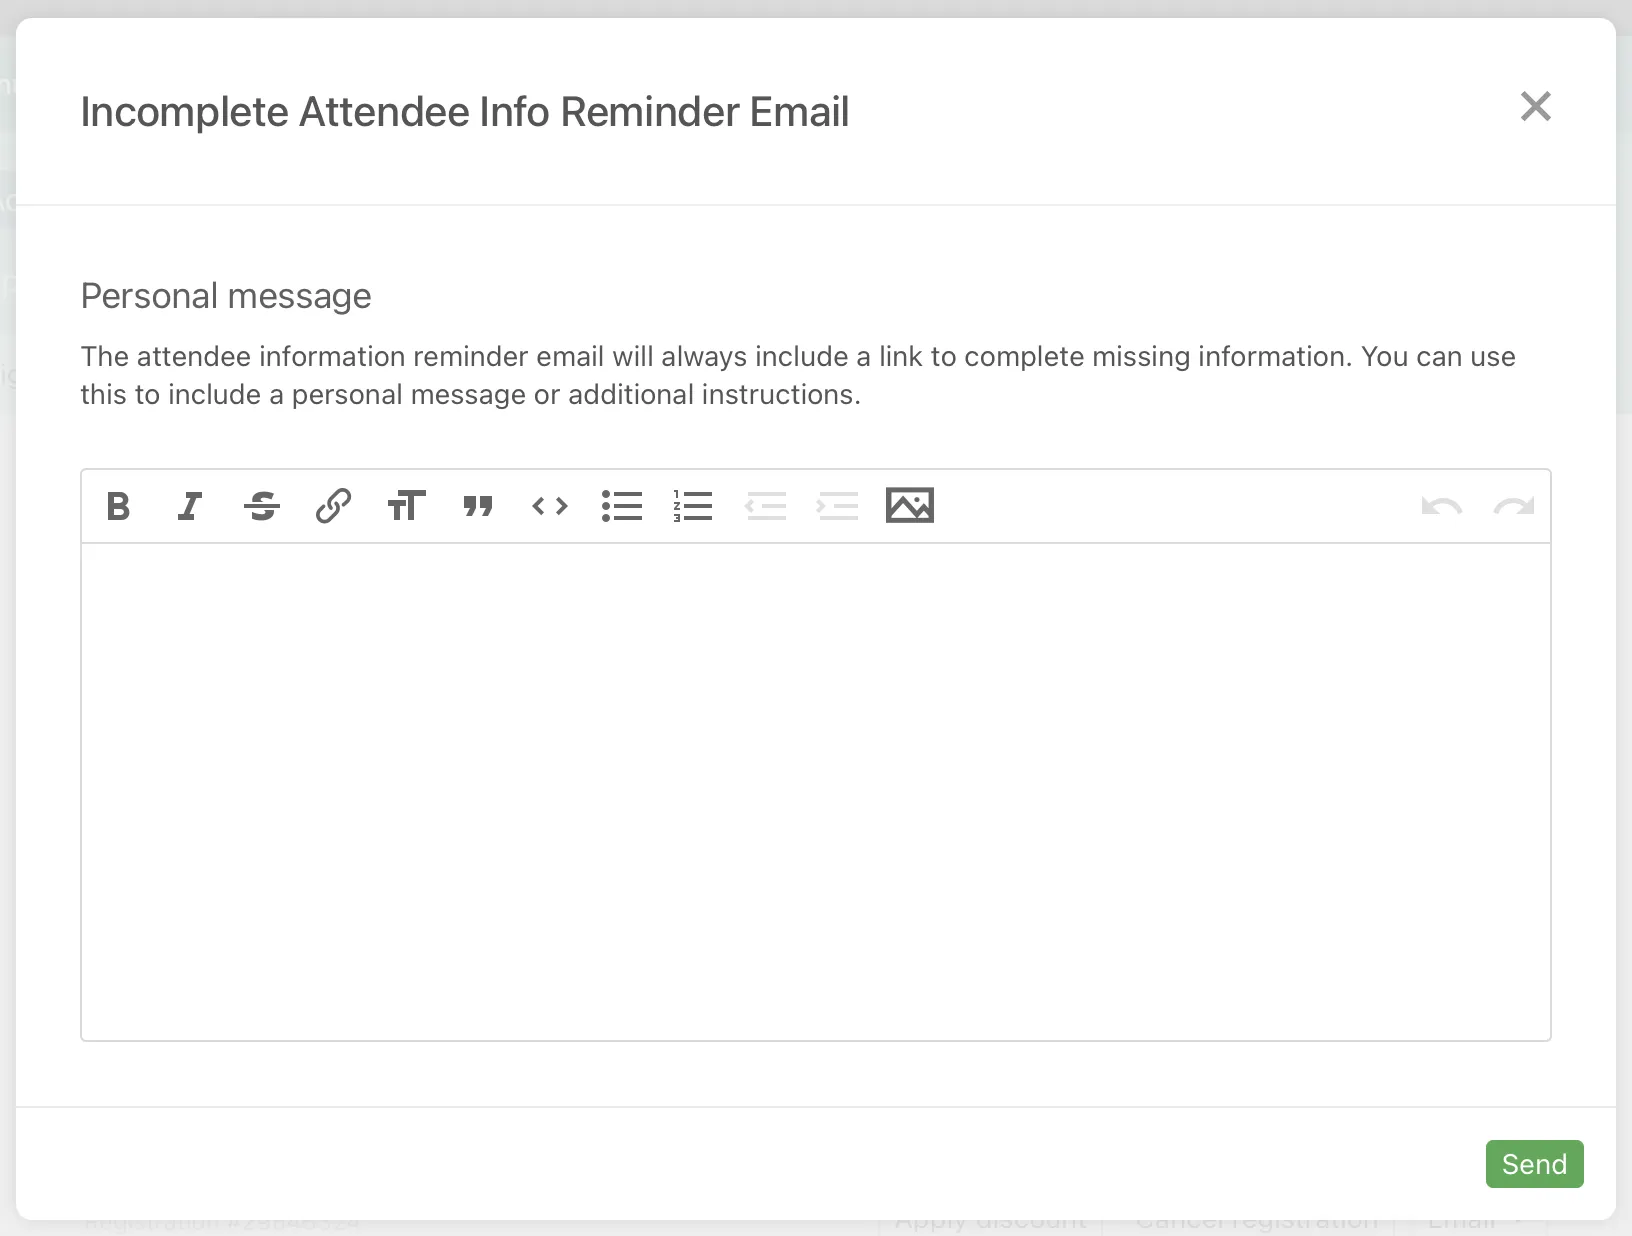Change text size with the heading icon
1632x1236 pixels.
click(406, 506)
